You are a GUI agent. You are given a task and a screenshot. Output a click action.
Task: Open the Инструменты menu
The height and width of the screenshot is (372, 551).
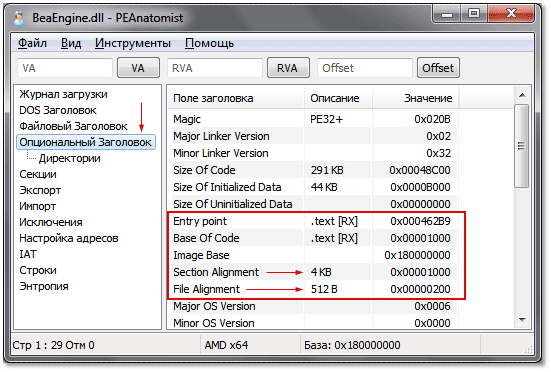(132, 43)
